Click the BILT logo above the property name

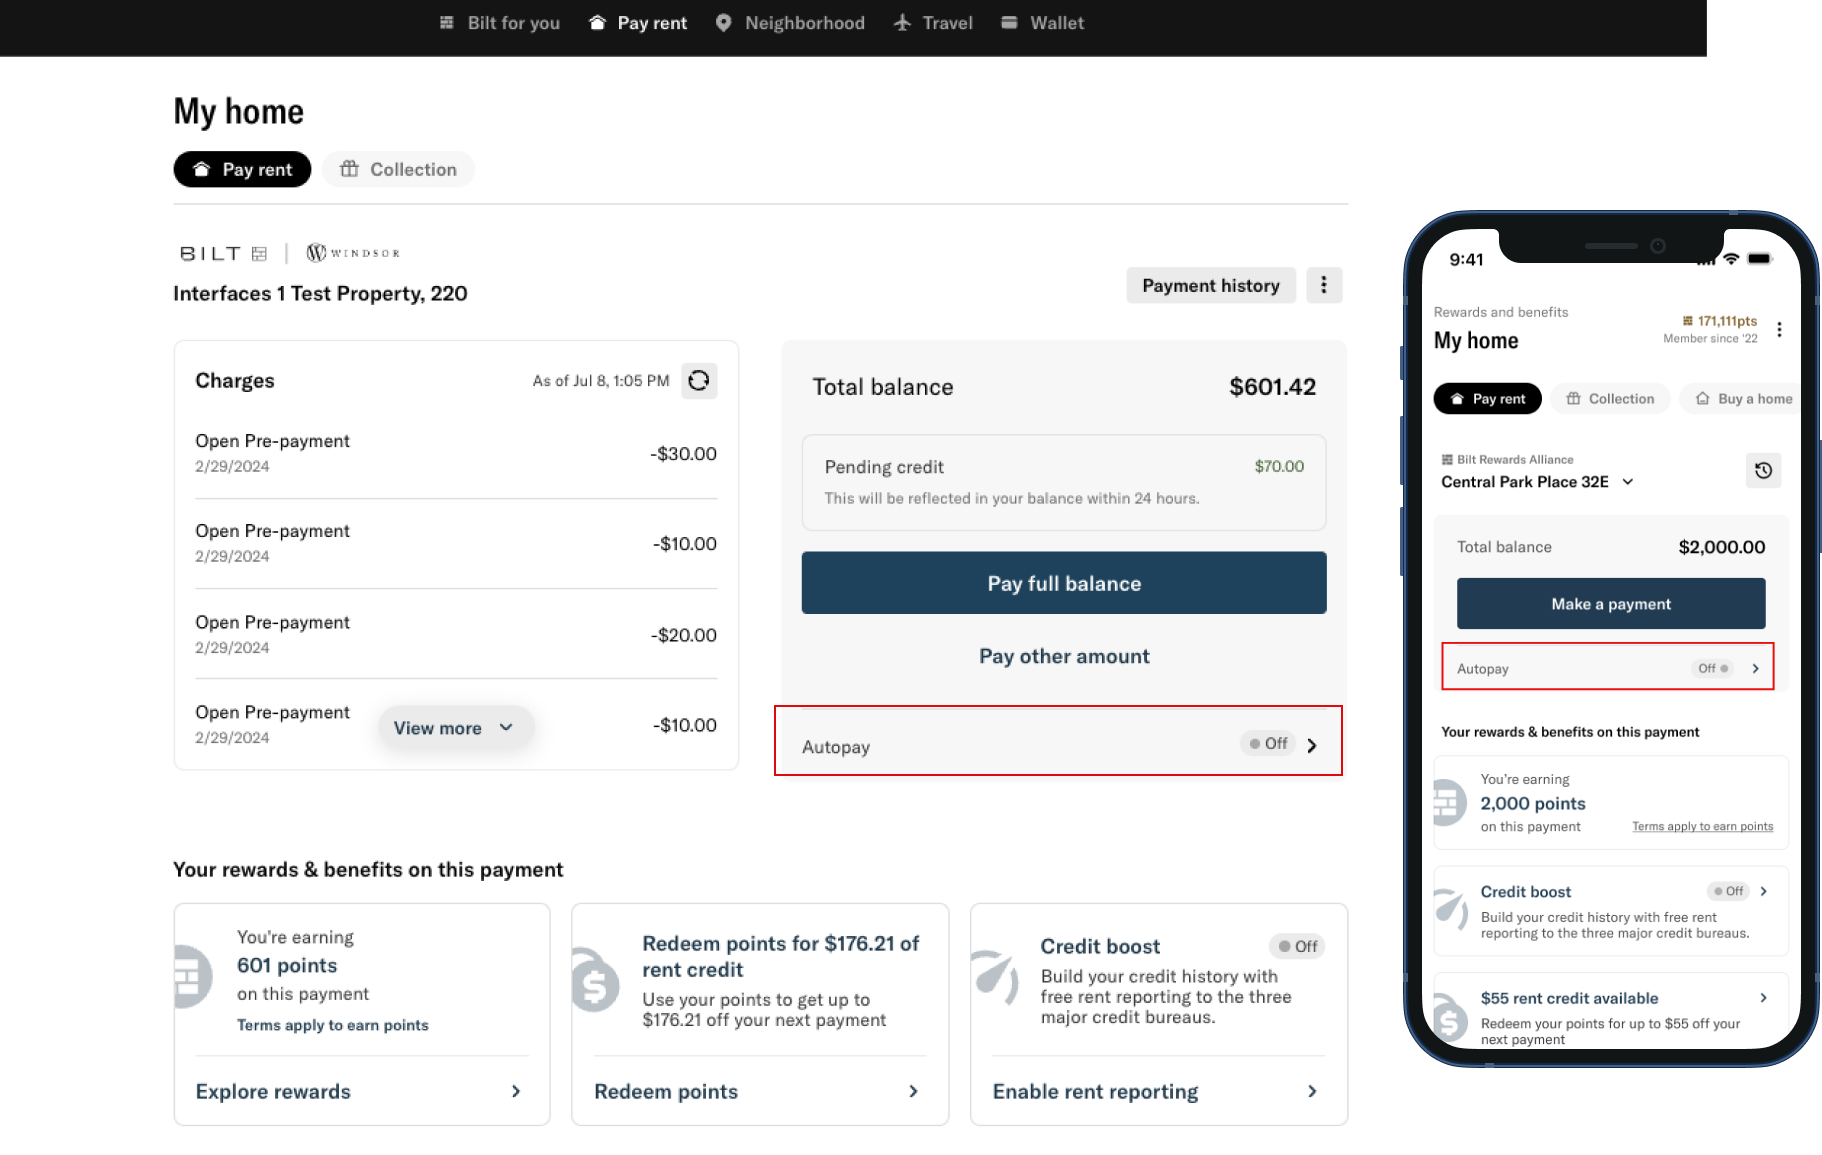(x=222, y=252)
